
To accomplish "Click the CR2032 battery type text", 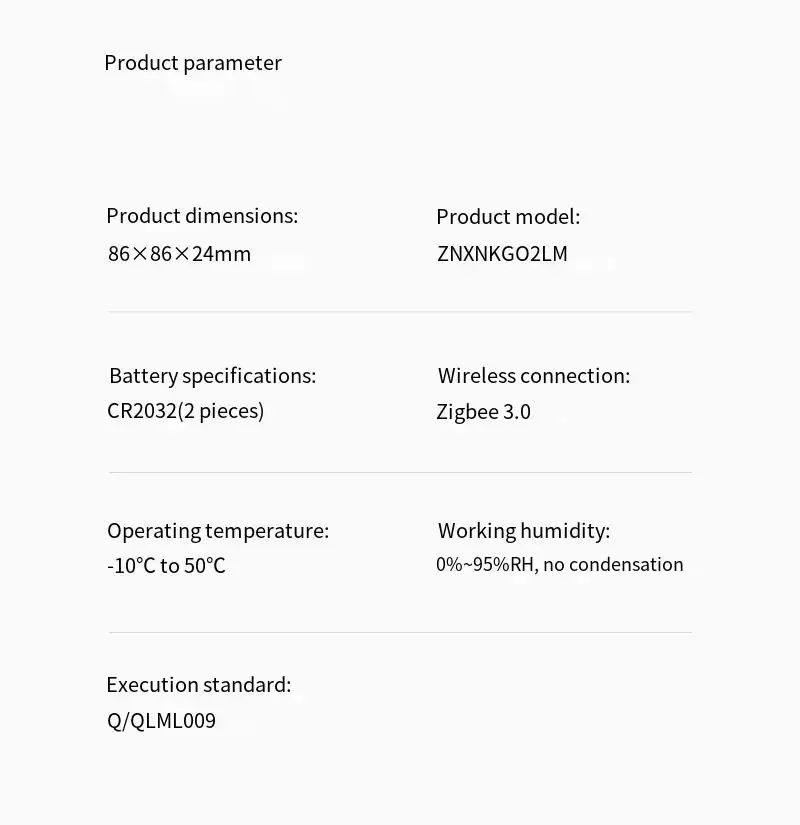I will 142,411.
